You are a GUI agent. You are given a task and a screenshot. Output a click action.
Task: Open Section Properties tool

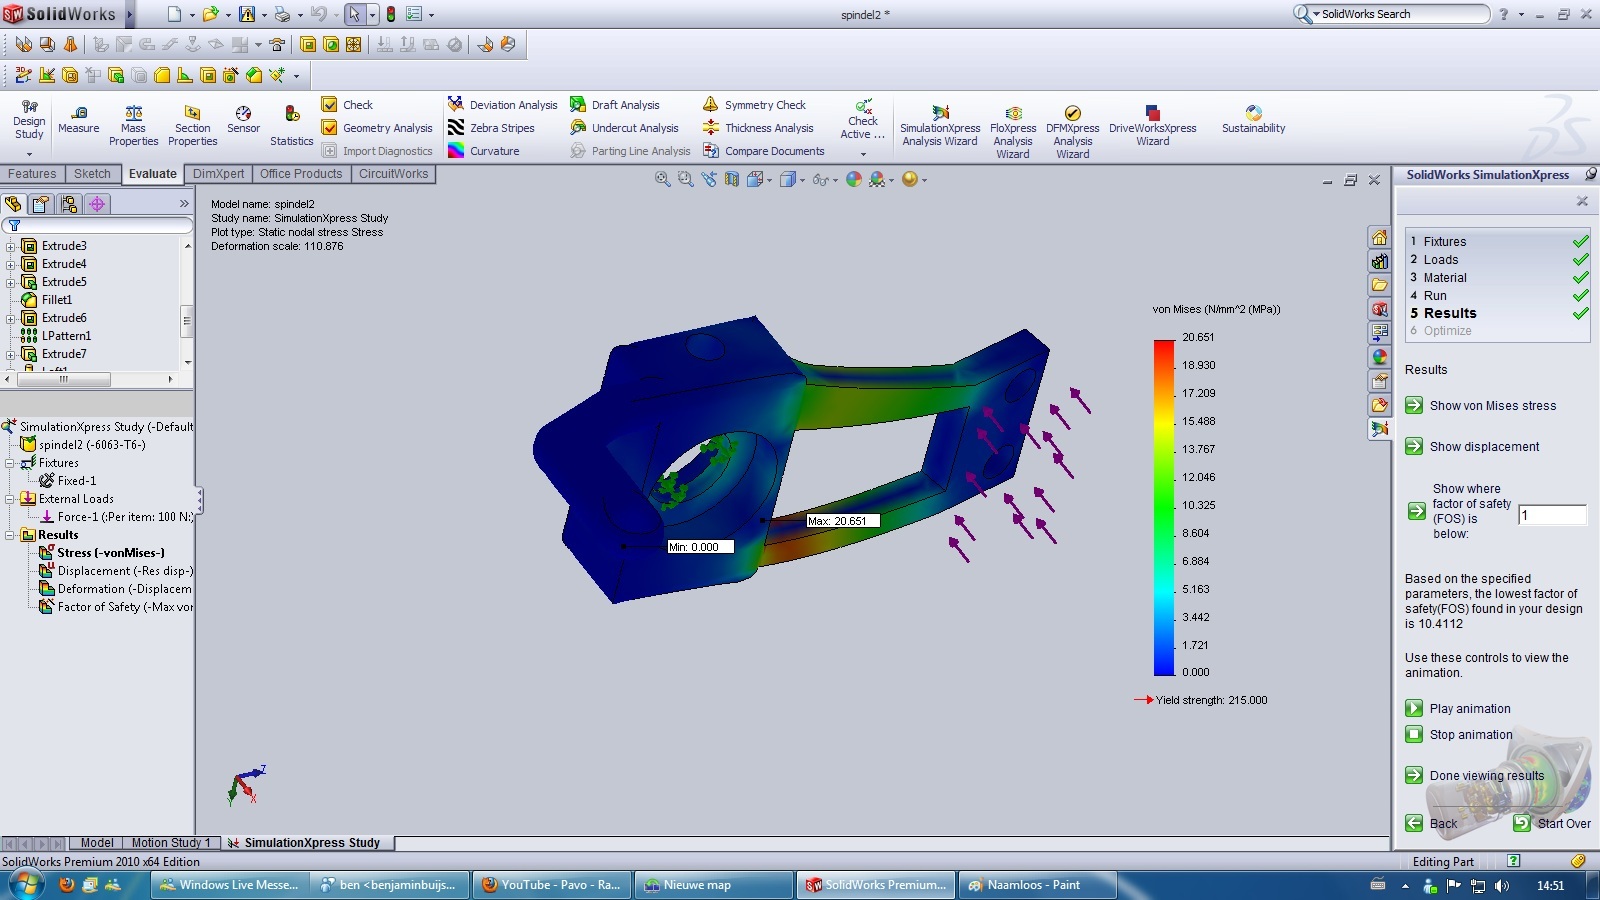coord(192,125)
